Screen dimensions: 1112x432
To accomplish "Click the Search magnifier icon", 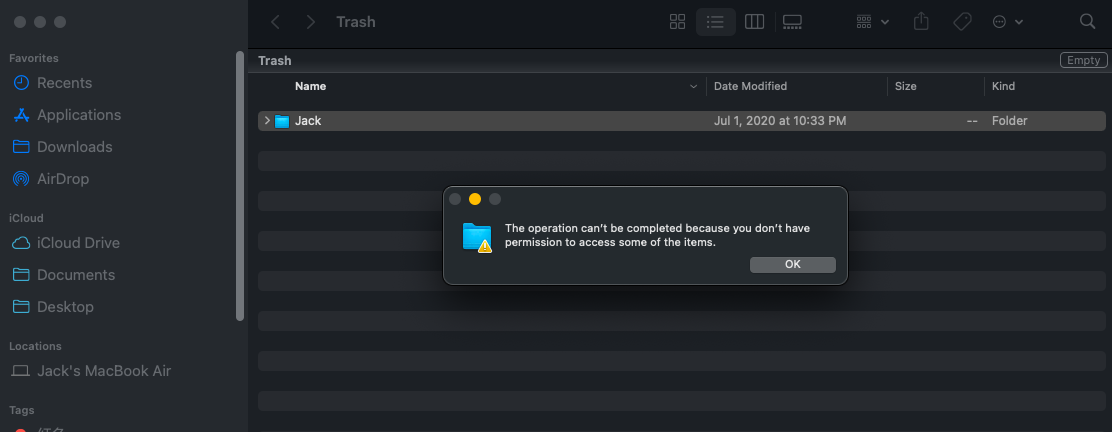I will click(x=1088, y=22).
